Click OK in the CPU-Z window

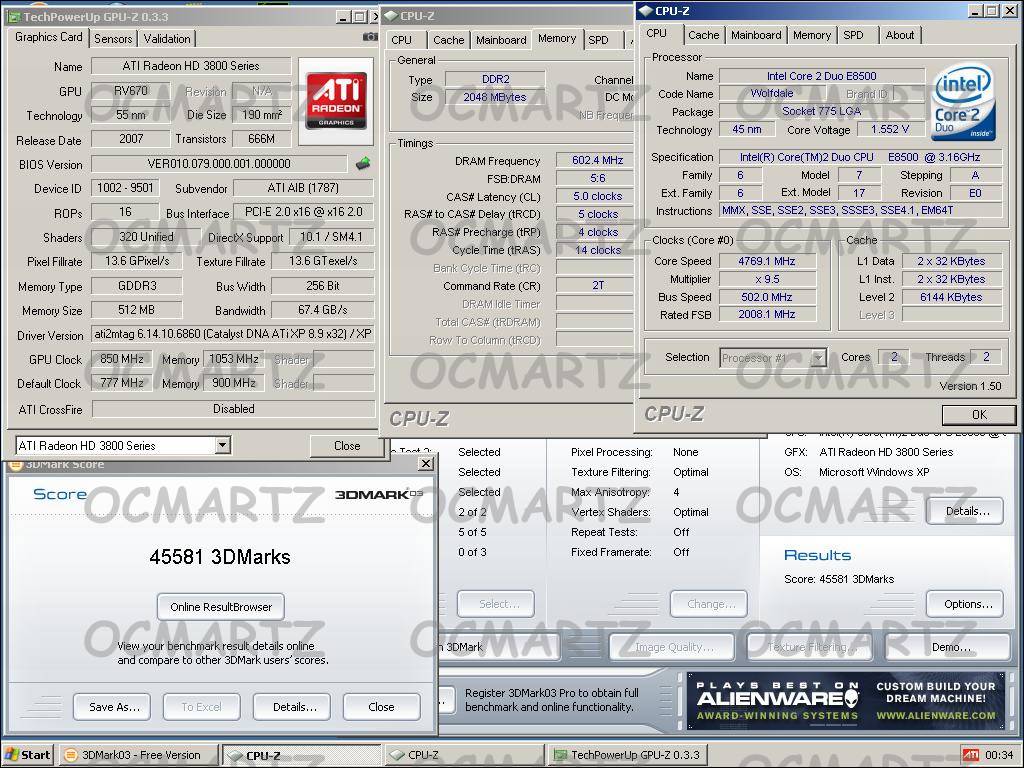[x=979, y=415]
